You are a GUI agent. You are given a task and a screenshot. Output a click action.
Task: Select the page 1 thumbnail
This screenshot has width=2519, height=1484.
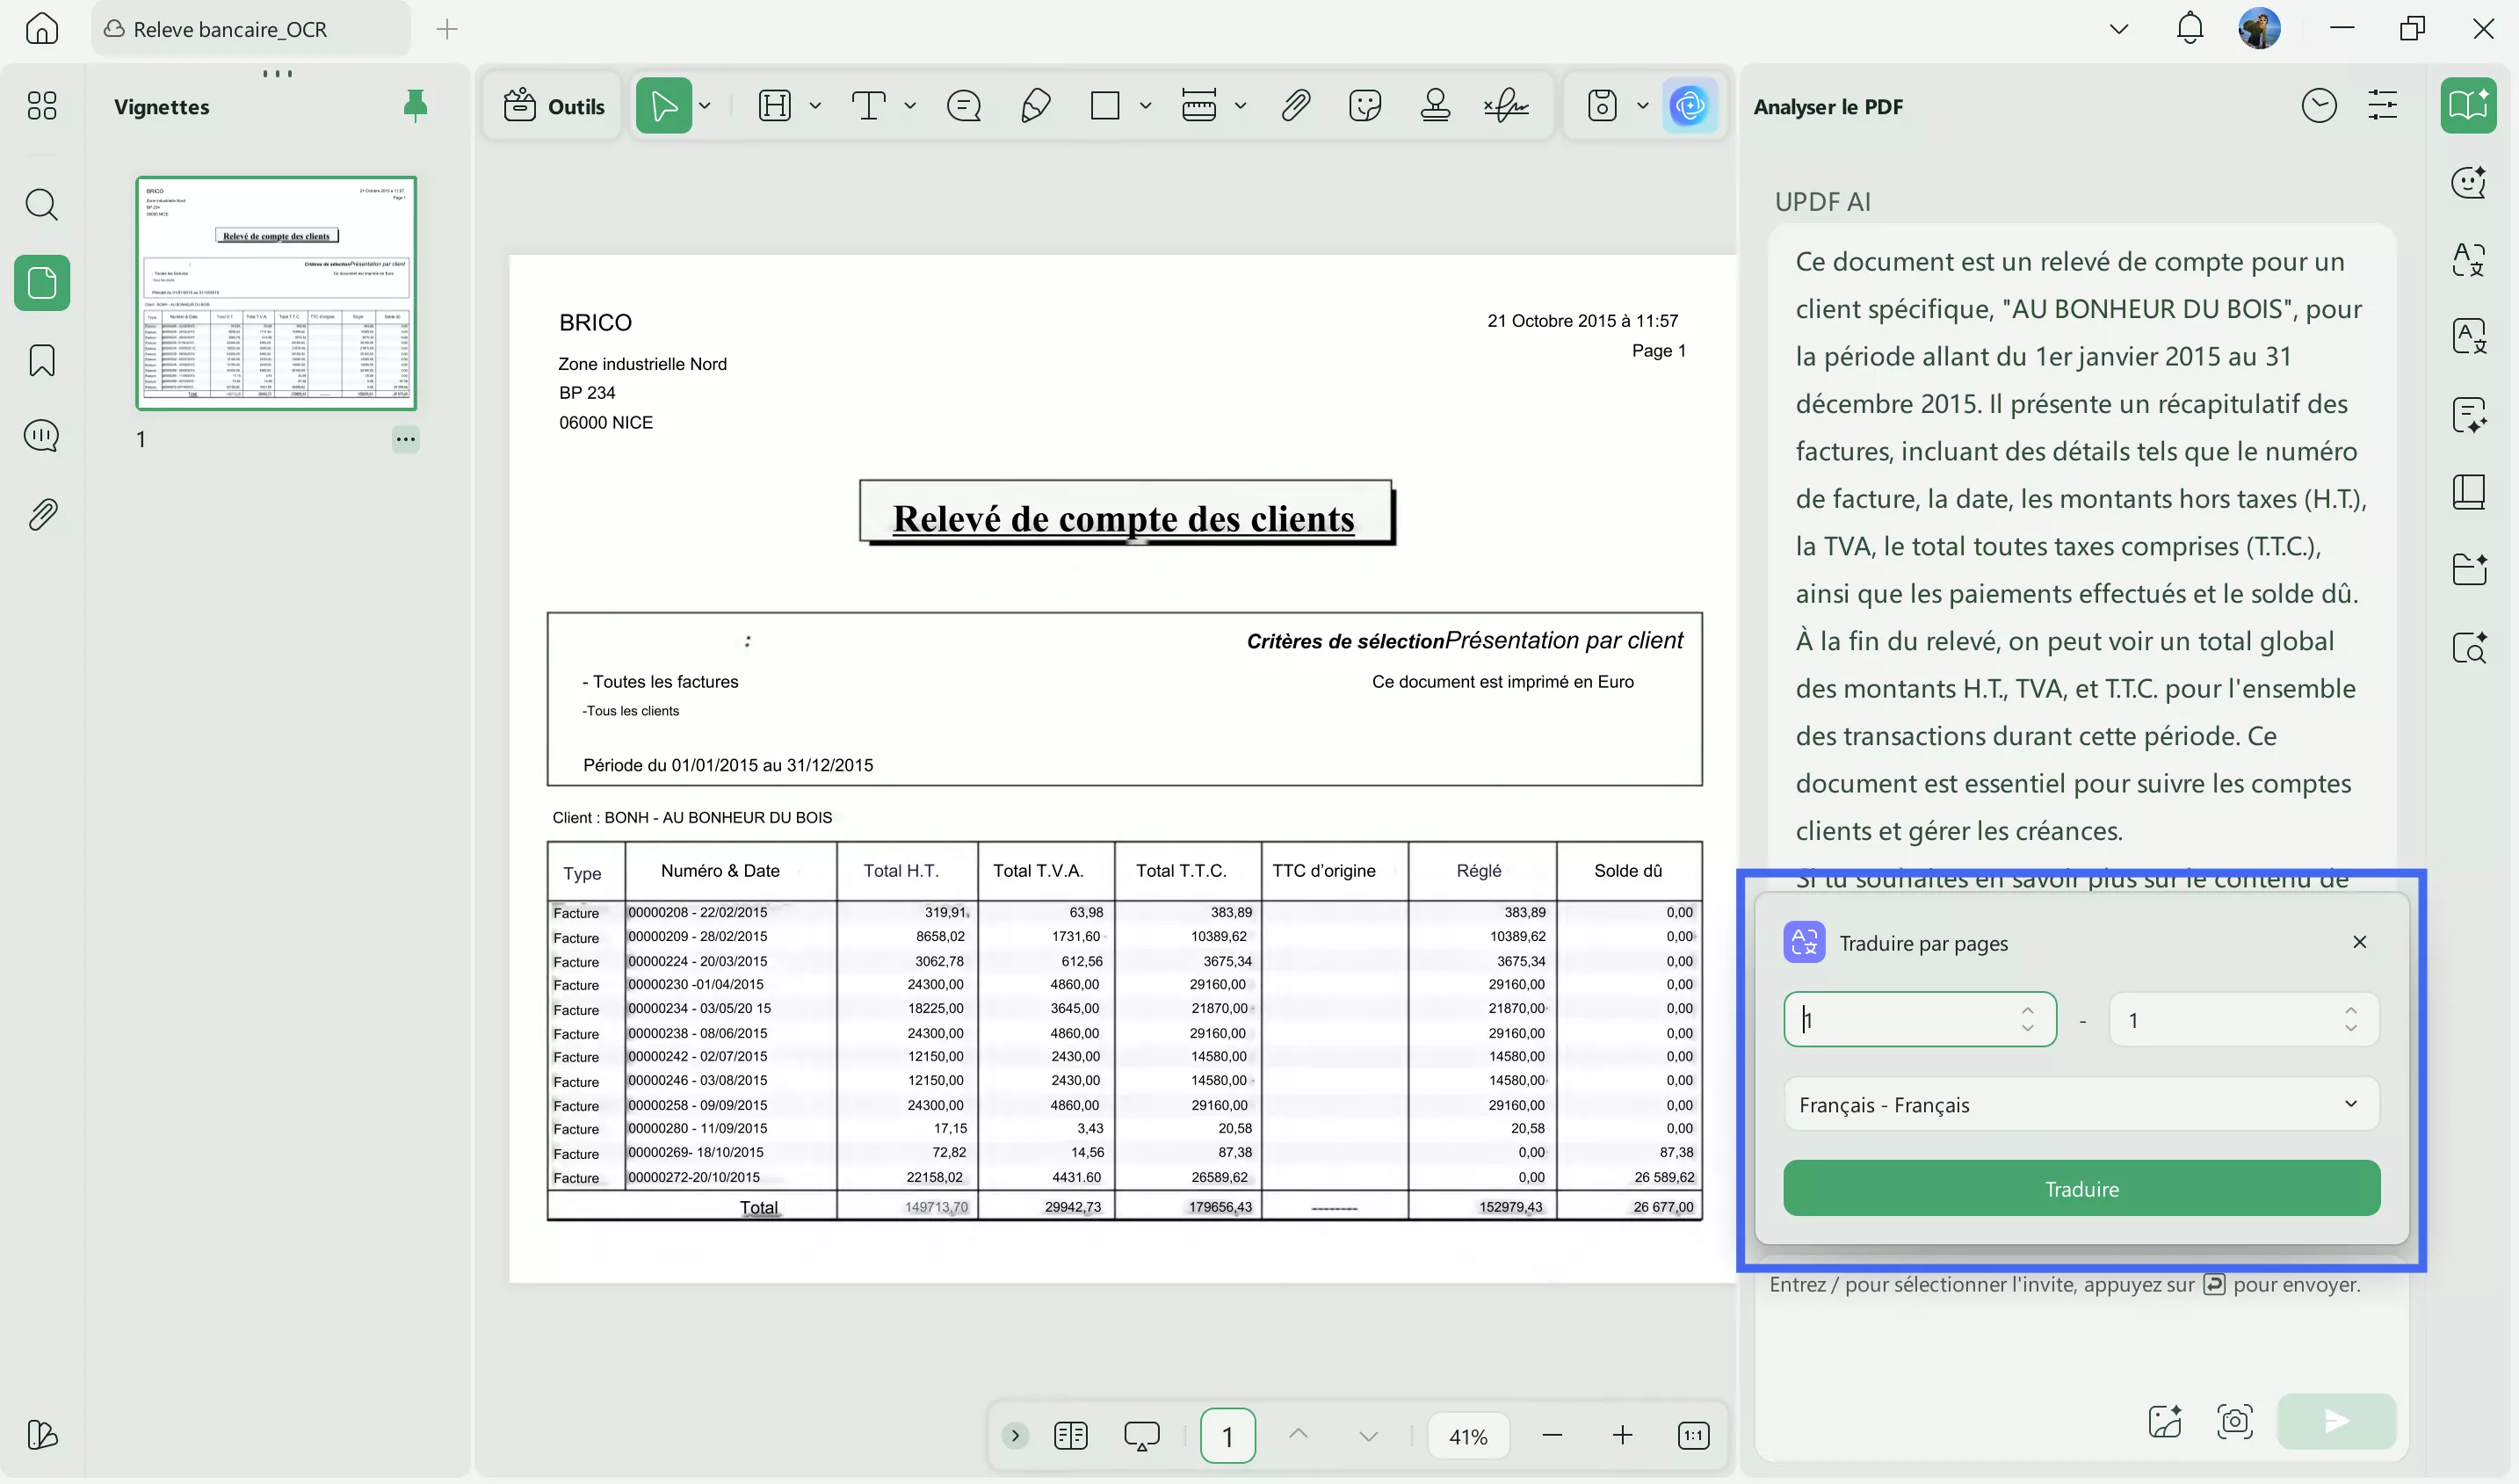[276, 293]
